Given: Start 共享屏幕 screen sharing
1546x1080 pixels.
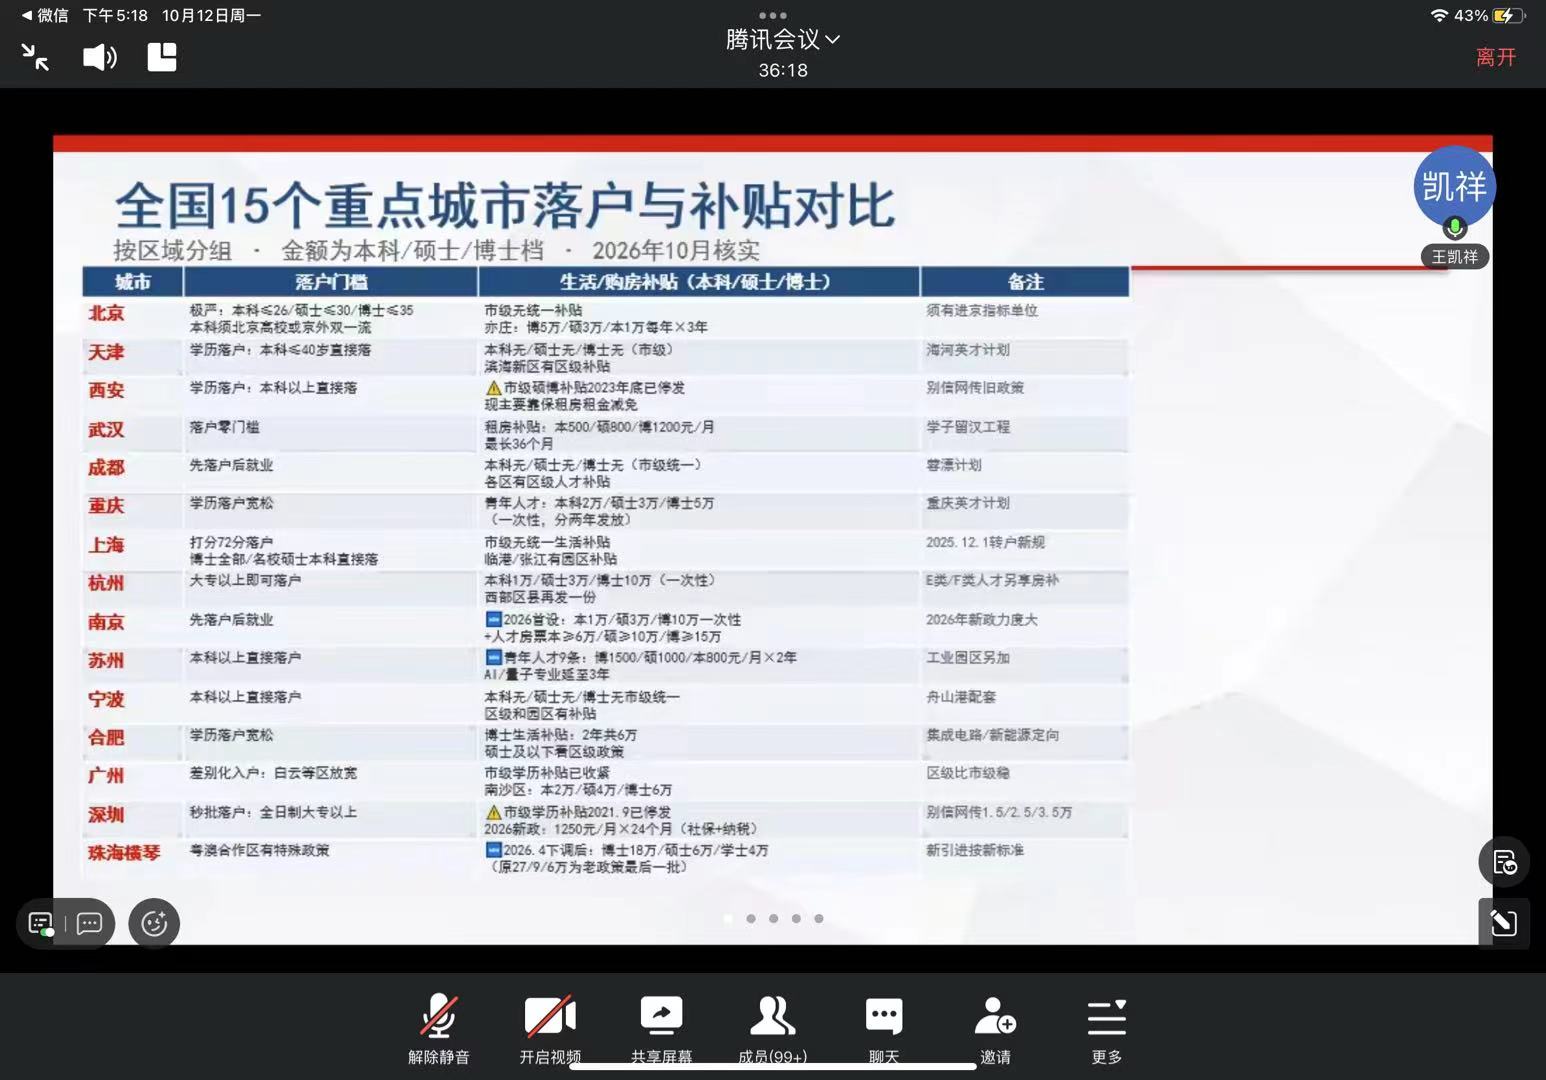Looking at the screenshot, I should [x=661, y=1029].
